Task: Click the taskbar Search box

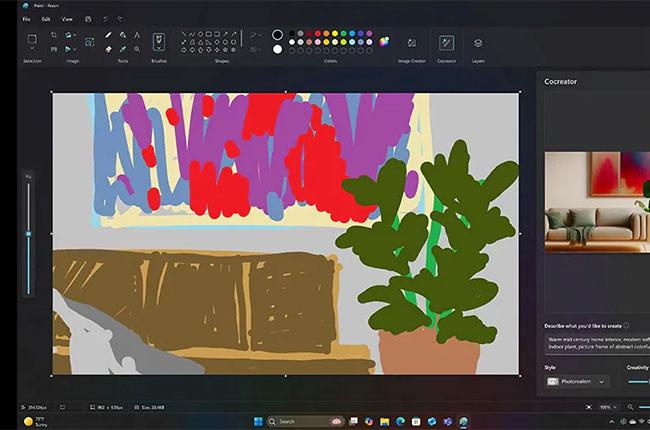Action: [306, 422]
